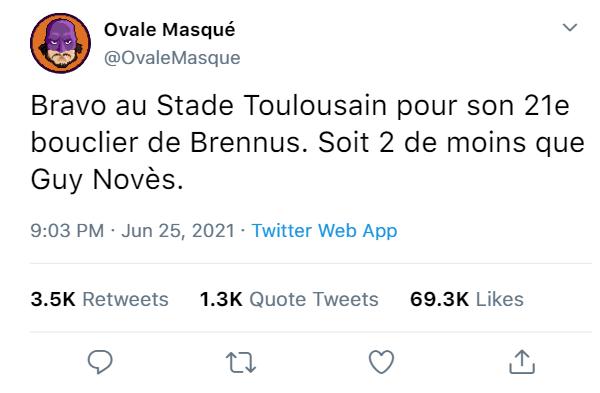View the 3.5K Retweets list
Viewport: 600px width, 393px height.
click(x=99, y=299)
